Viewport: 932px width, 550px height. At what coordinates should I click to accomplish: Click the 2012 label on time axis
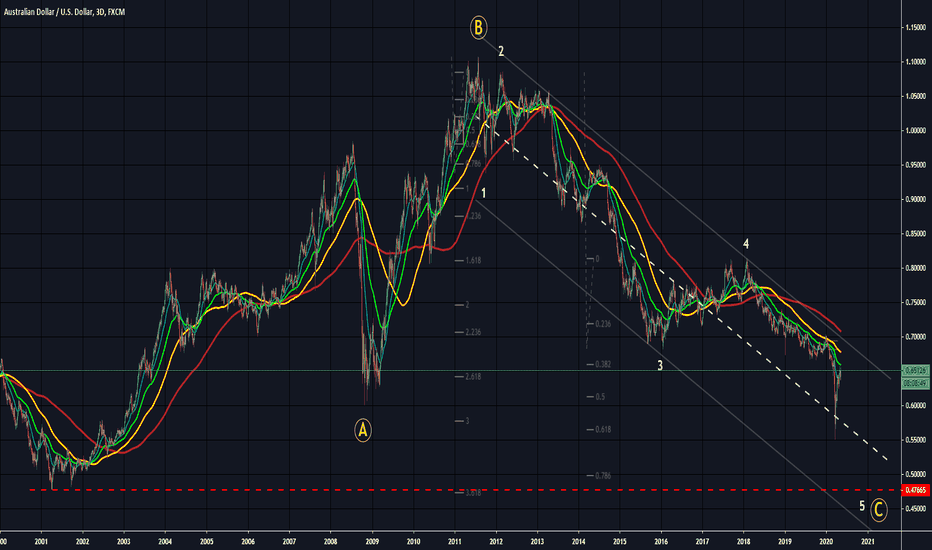pos(496,542)
